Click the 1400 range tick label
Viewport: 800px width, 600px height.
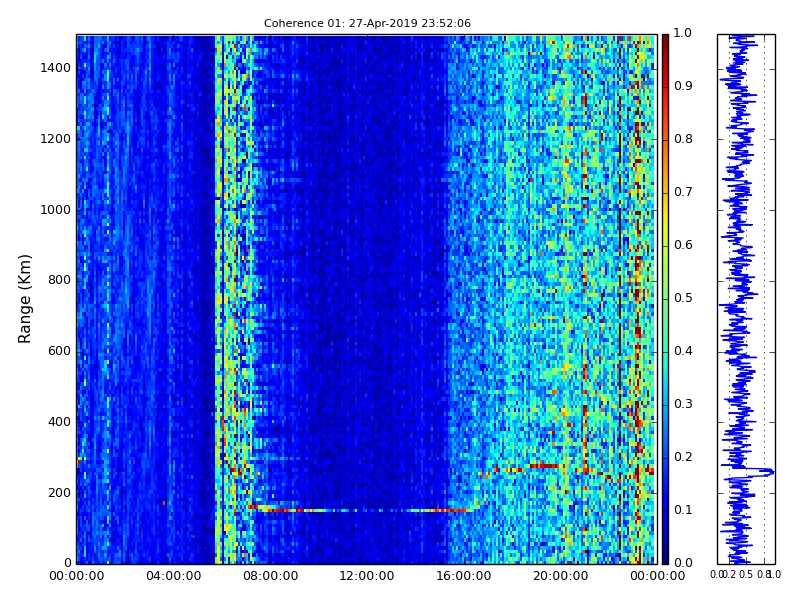click(55, 68)
